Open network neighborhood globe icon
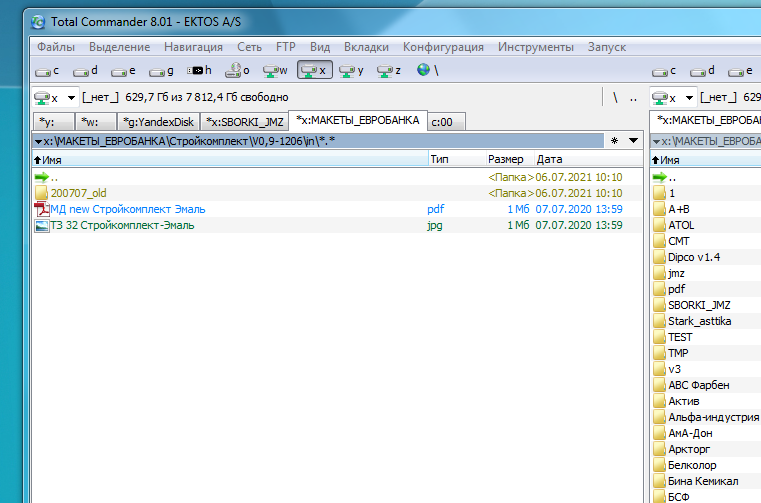761x503 pixels. pyautogui.click(x=428, y=70)
